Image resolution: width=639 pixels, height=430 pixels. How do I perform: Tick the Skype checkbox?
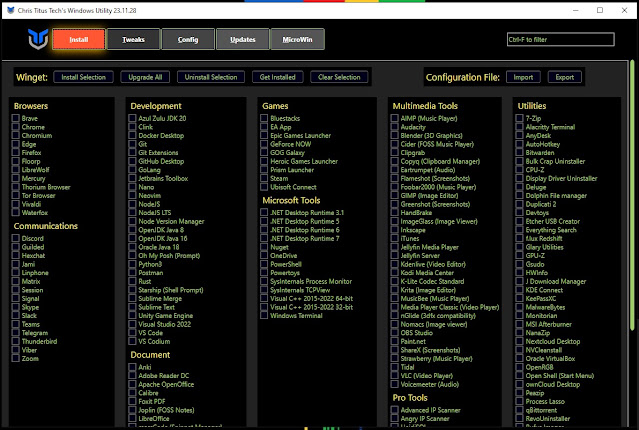point(16,307)
